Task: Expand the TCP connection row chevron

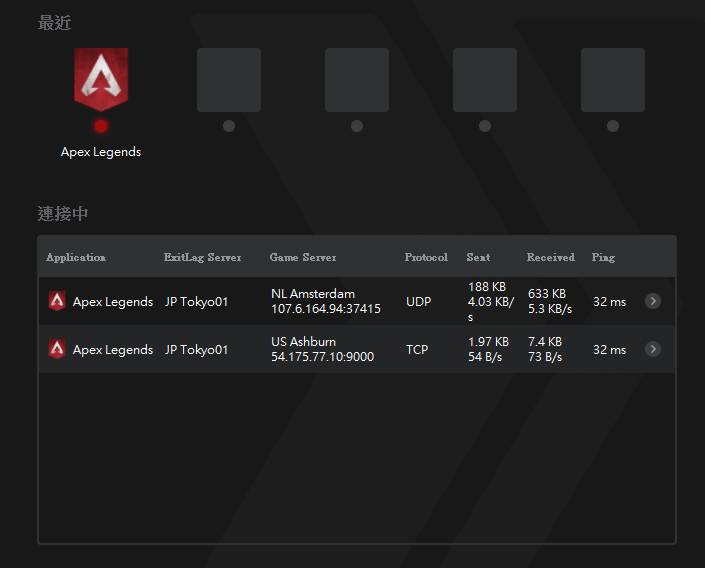Action: coord(653,349)
